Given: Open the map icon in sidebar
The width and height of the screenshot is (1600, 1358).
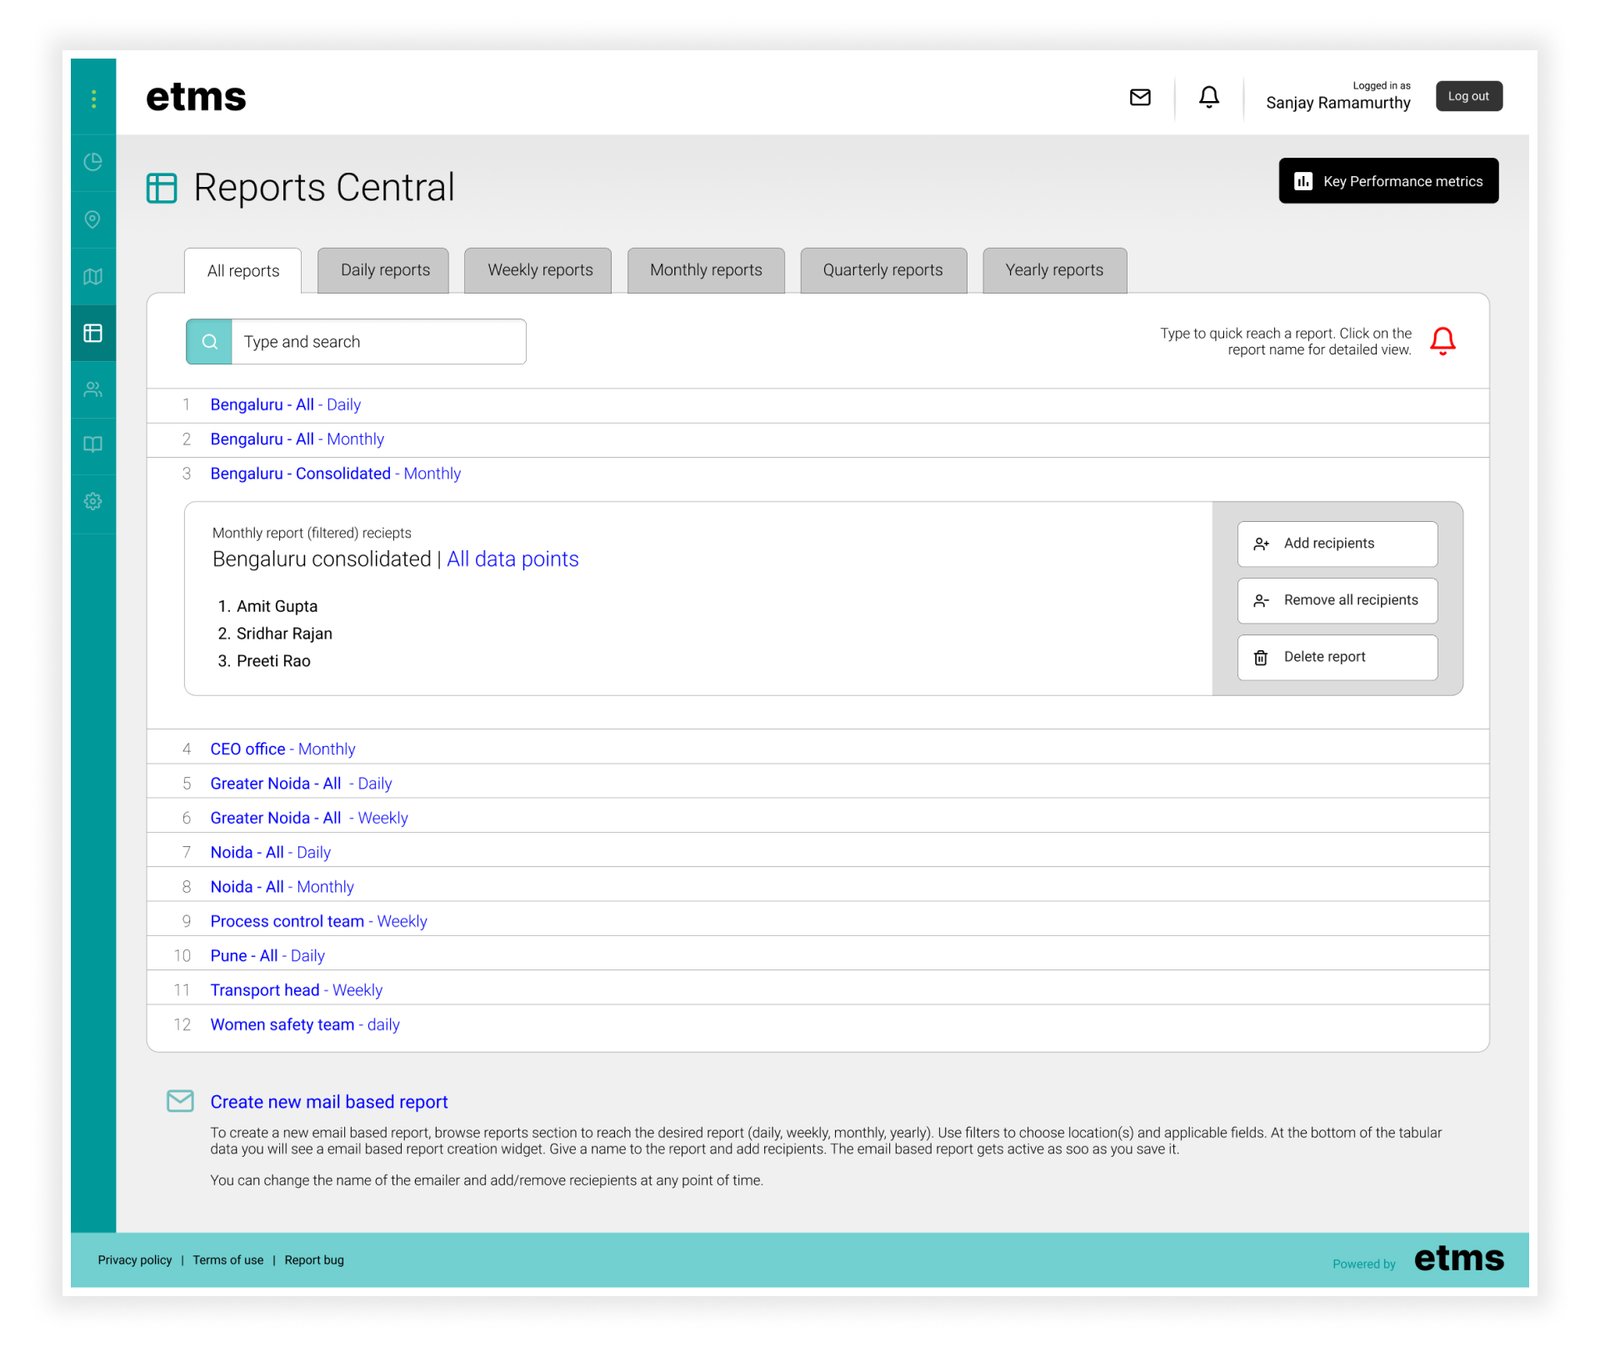Looking at the screenshot, I should click(x=93, y=276).
